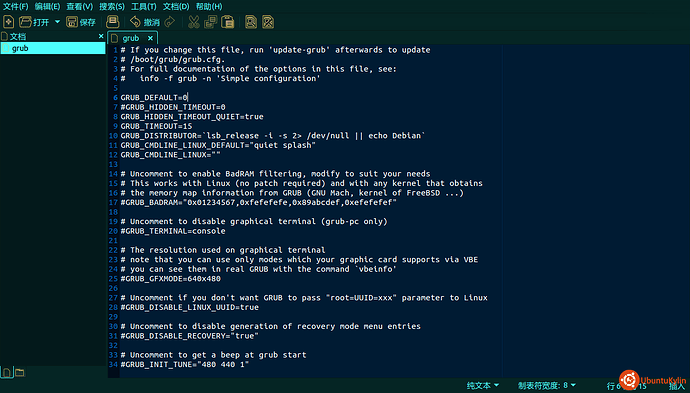Click the #GRUB_BADRAM line

point(259,202)
